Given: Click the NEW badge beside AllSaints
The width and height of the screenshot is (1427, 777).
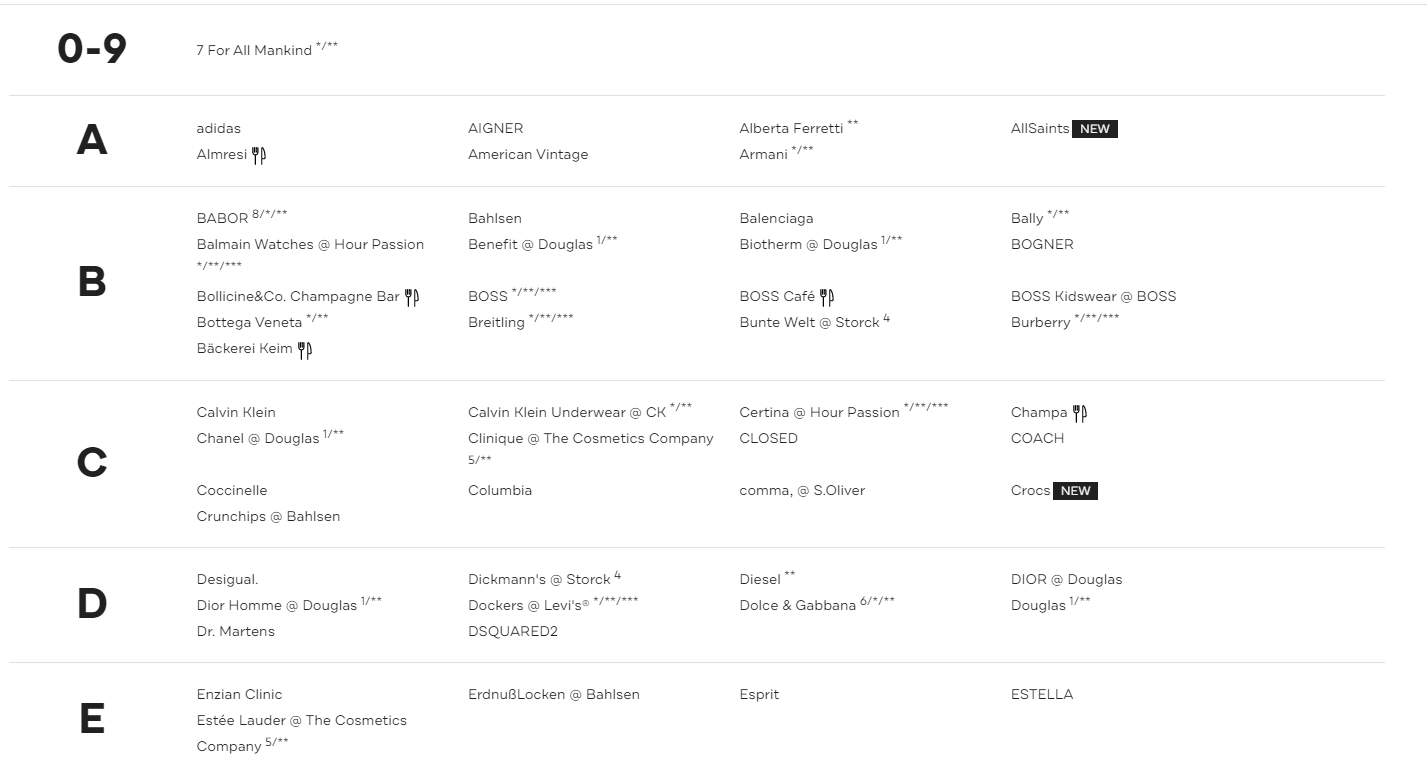Looking at the screenshot, I should point(1094,129).
